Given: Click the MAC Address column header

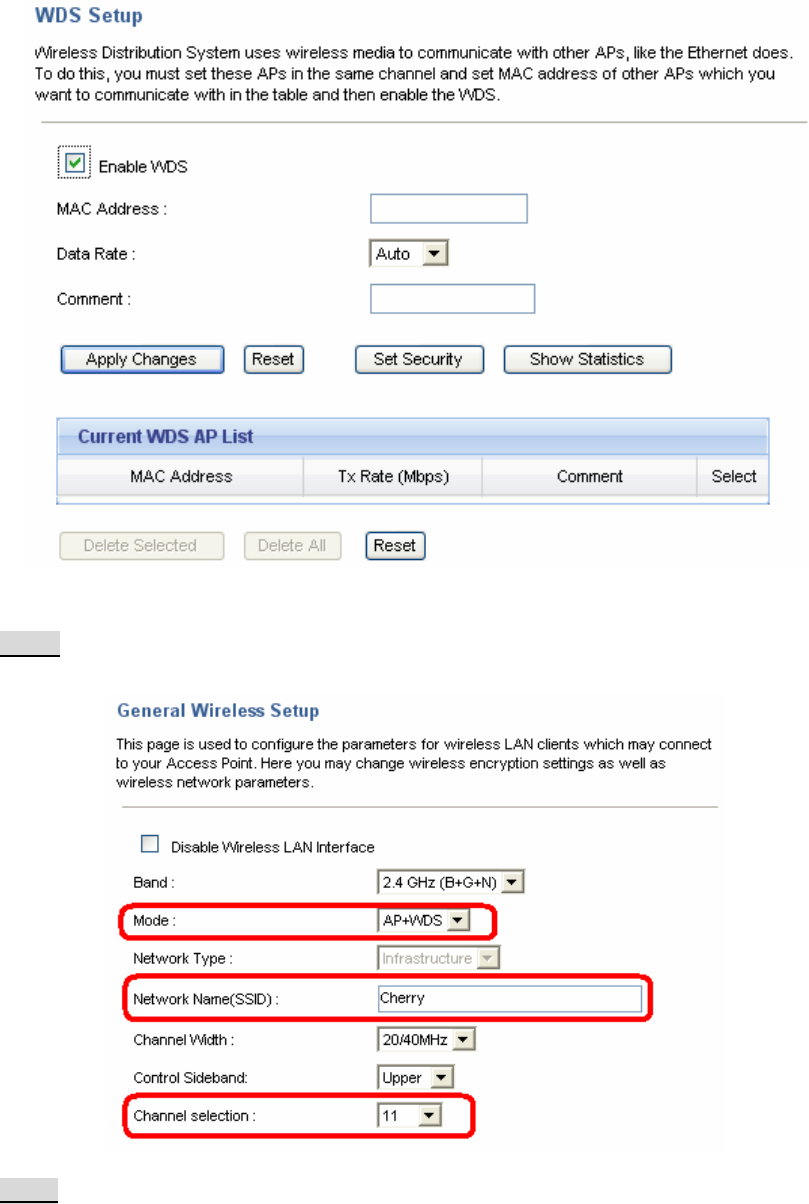Looking at the screenshot, I should pyautogui.click(x=181, y=477).
